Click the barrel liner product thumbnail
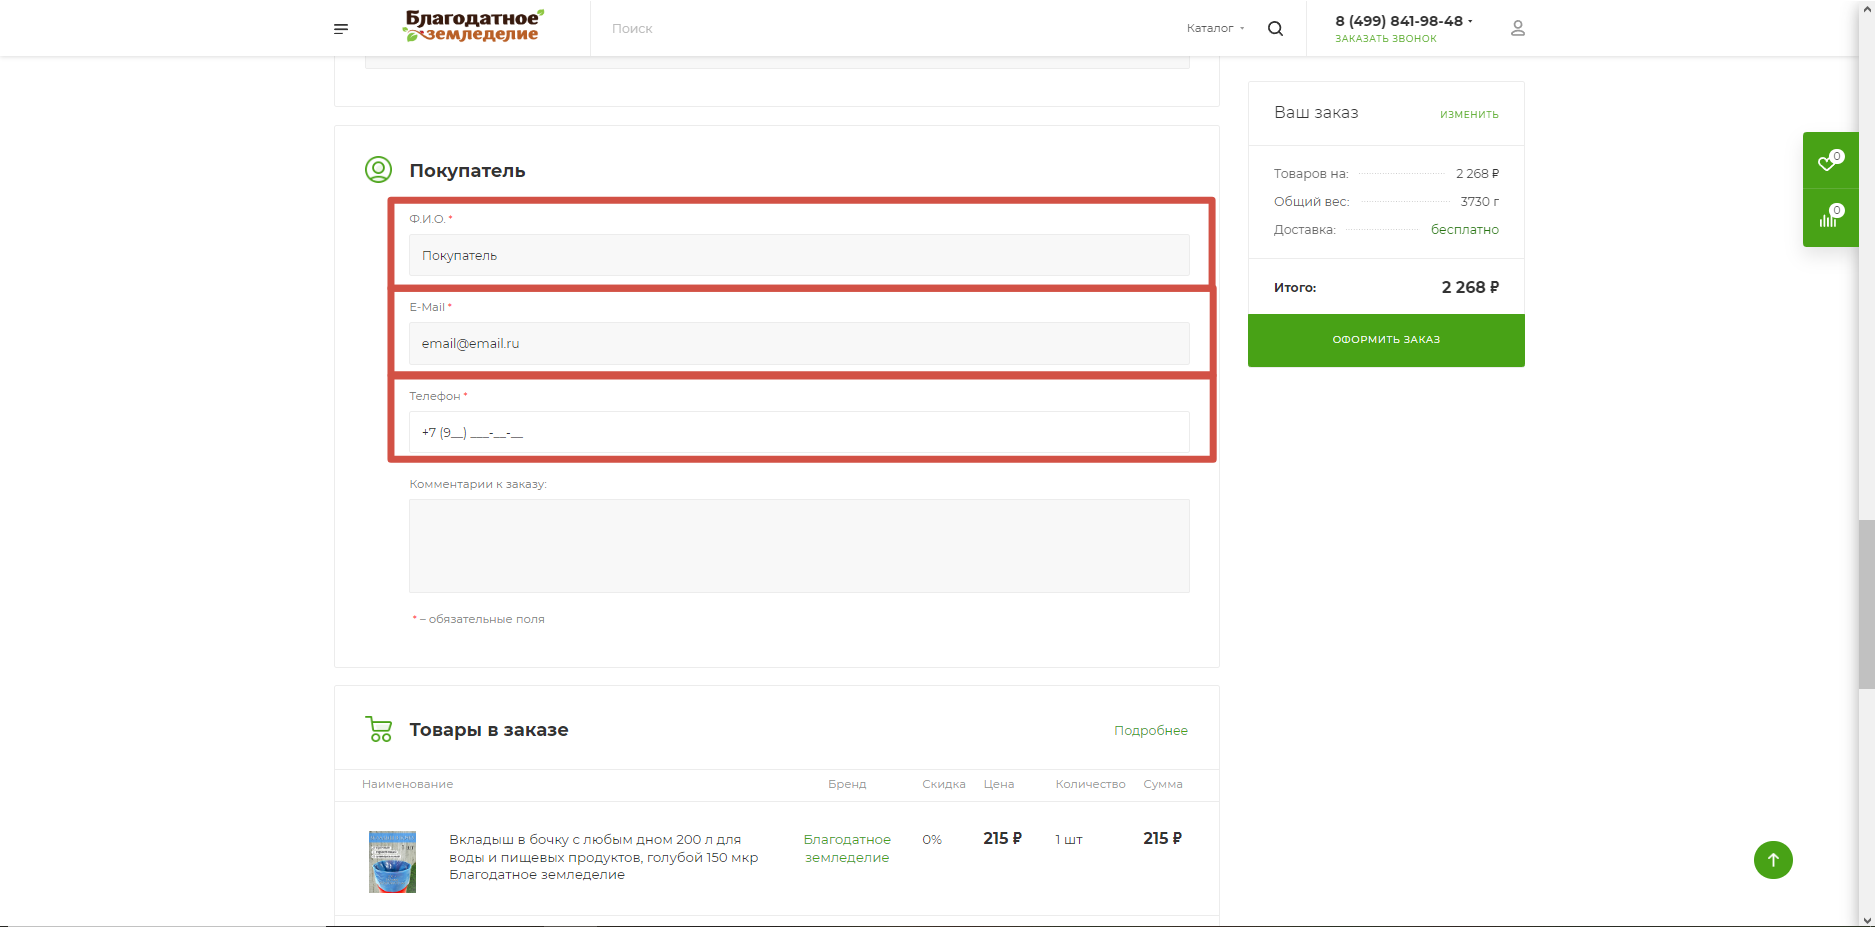This screenshot has height=927, width=1875. tap(392, 861)
